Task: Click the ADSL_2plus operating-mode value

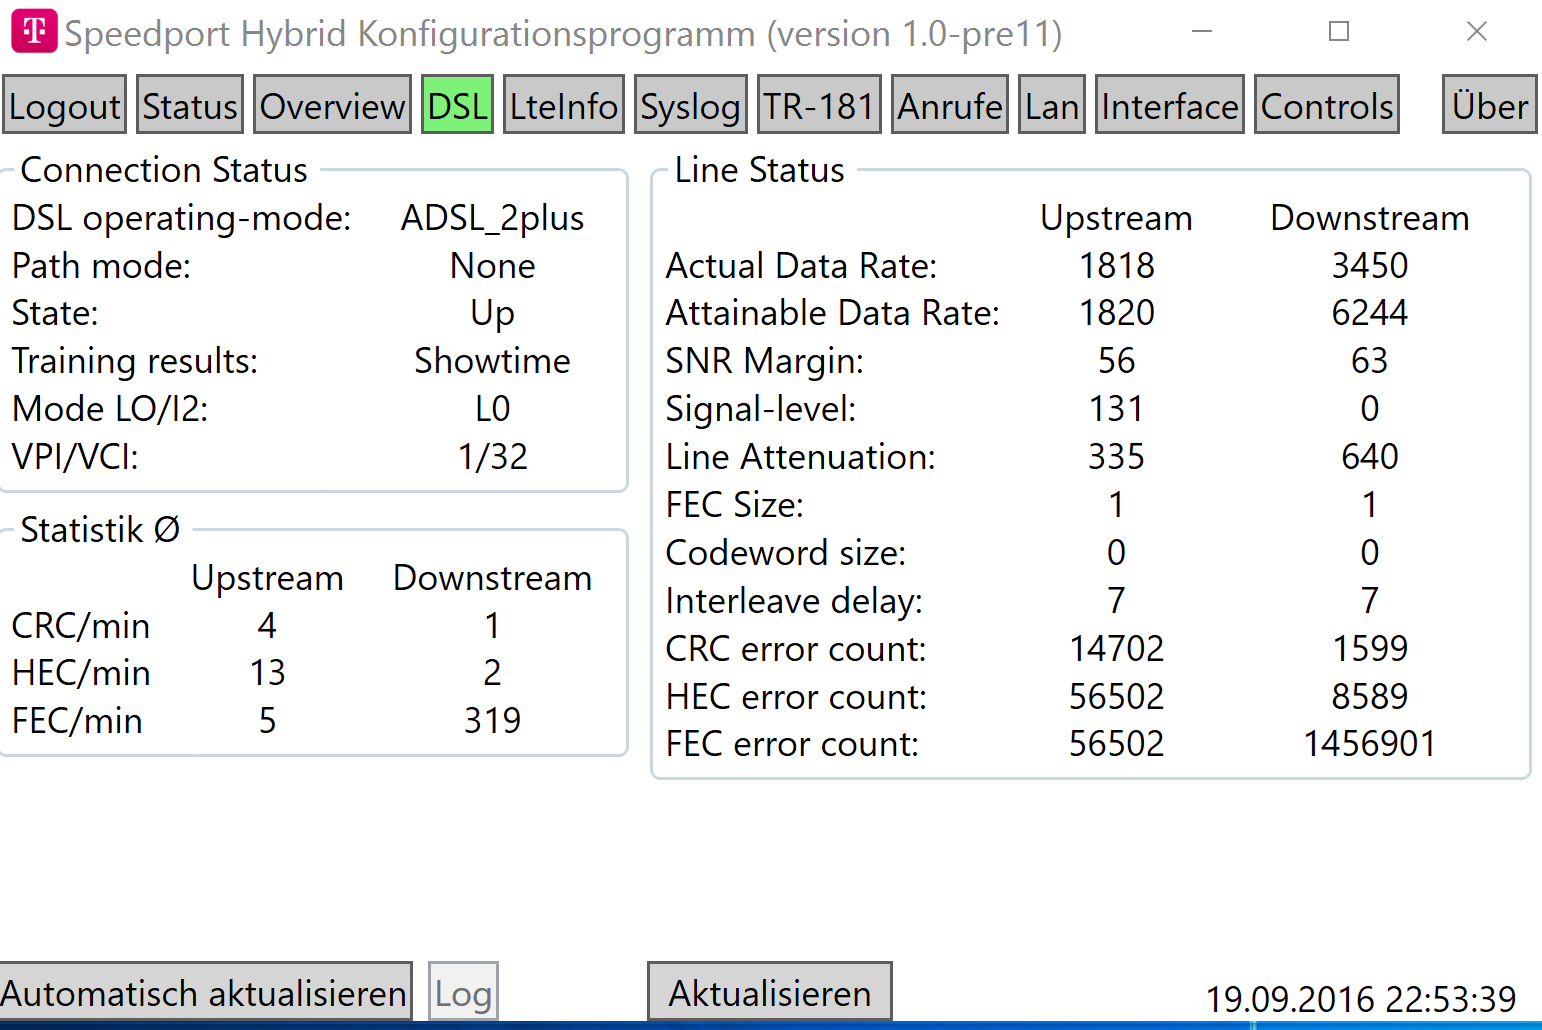Action: (492, 218)
